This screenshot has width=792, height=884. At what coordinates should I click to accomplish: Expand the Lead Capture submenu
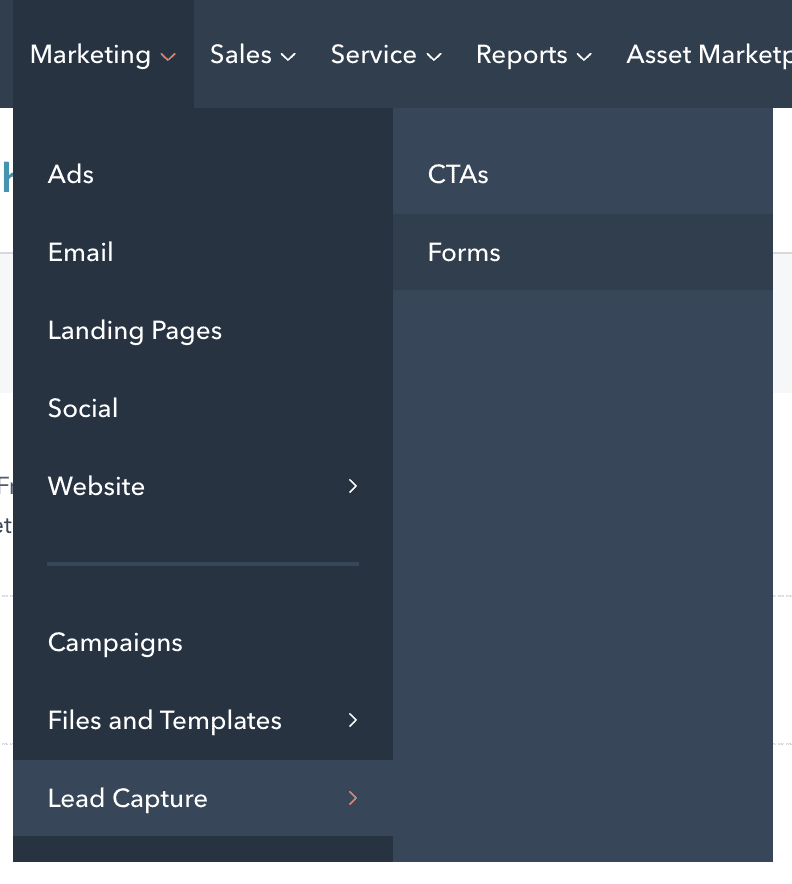pos(203,798)
